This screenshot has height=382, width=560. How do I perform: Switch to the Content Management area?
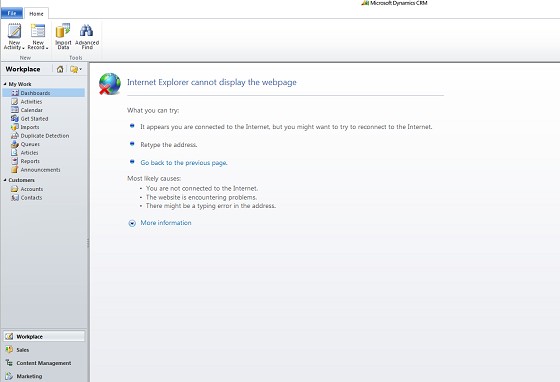44,363
